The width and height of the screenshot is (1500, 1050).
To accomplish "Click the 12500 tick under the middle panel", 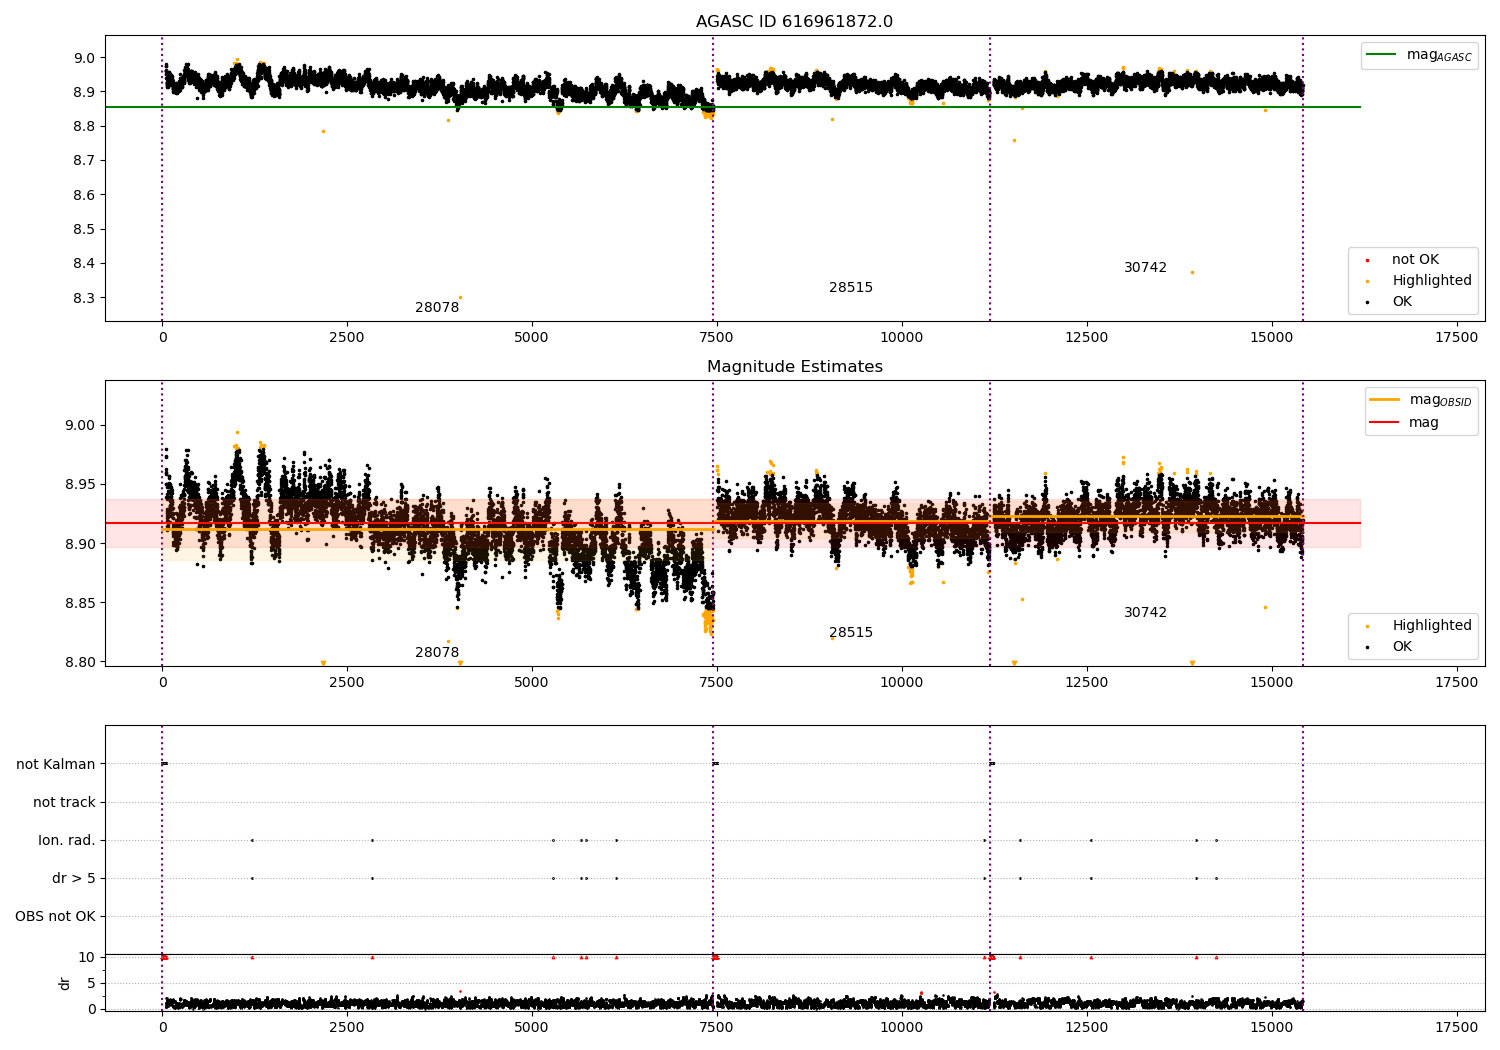I will pos(1086,683).
